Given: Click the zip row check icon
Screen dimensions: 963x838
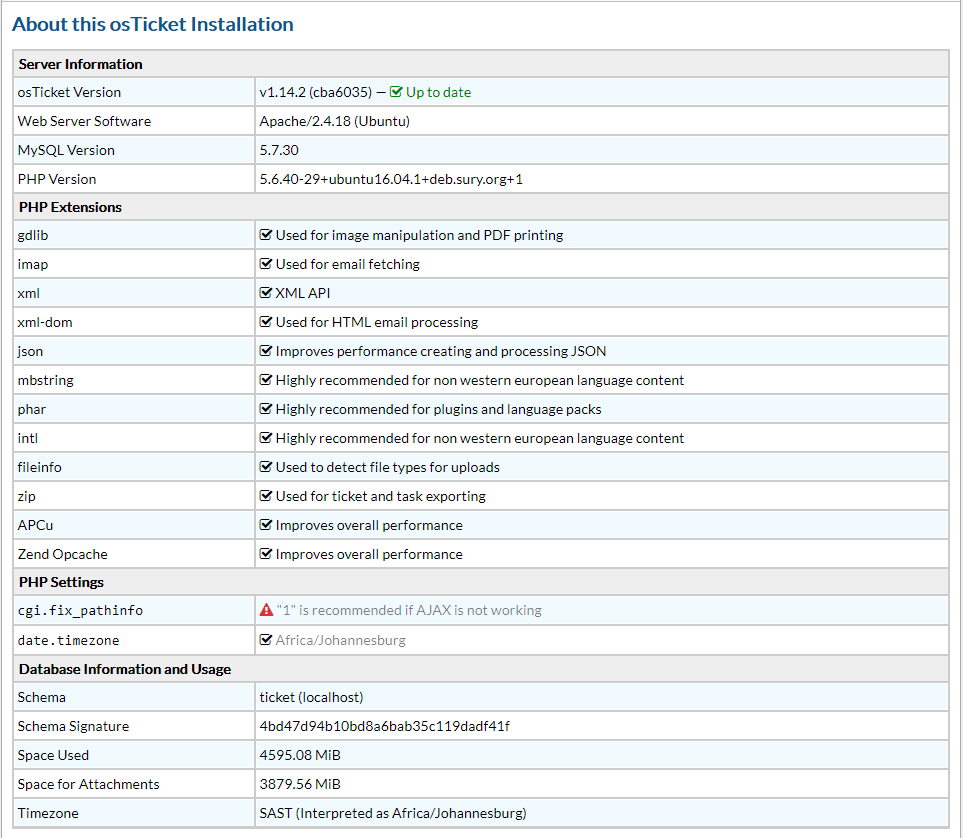Looking at the screenshot, I should point(265,495).
